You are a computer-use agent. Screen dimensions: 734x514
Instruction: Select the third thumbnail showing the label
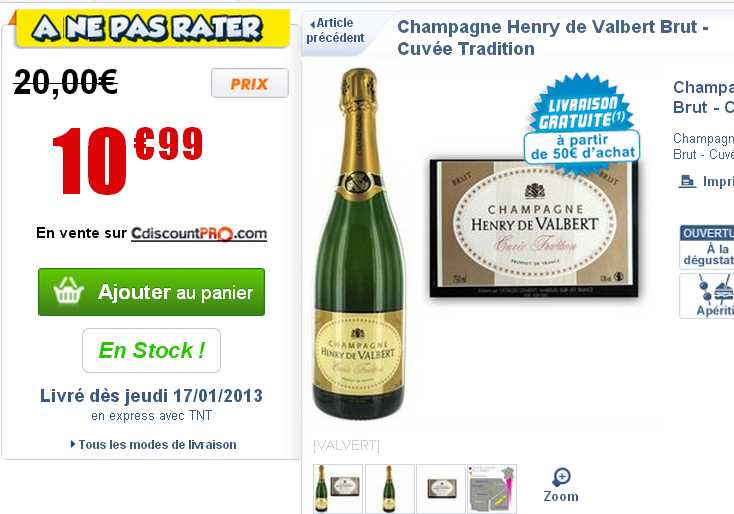click(x=441, y=488)
